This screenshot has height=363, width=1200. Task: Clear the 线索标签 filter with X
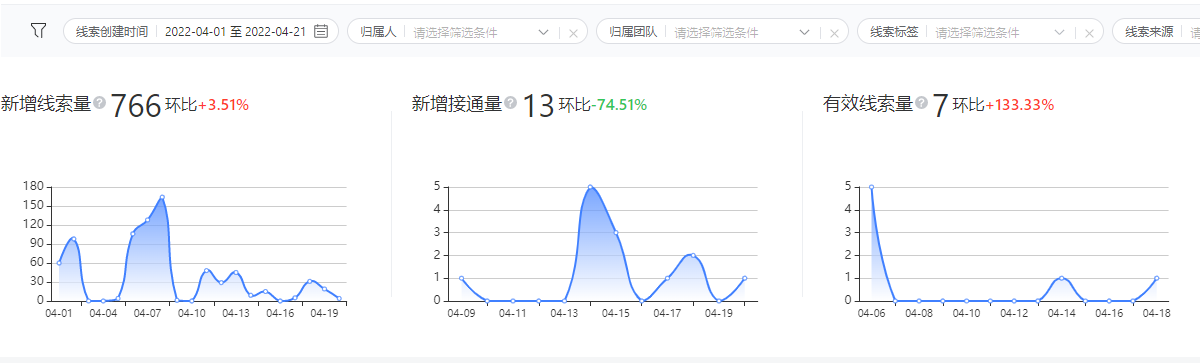pos(1090,32)
